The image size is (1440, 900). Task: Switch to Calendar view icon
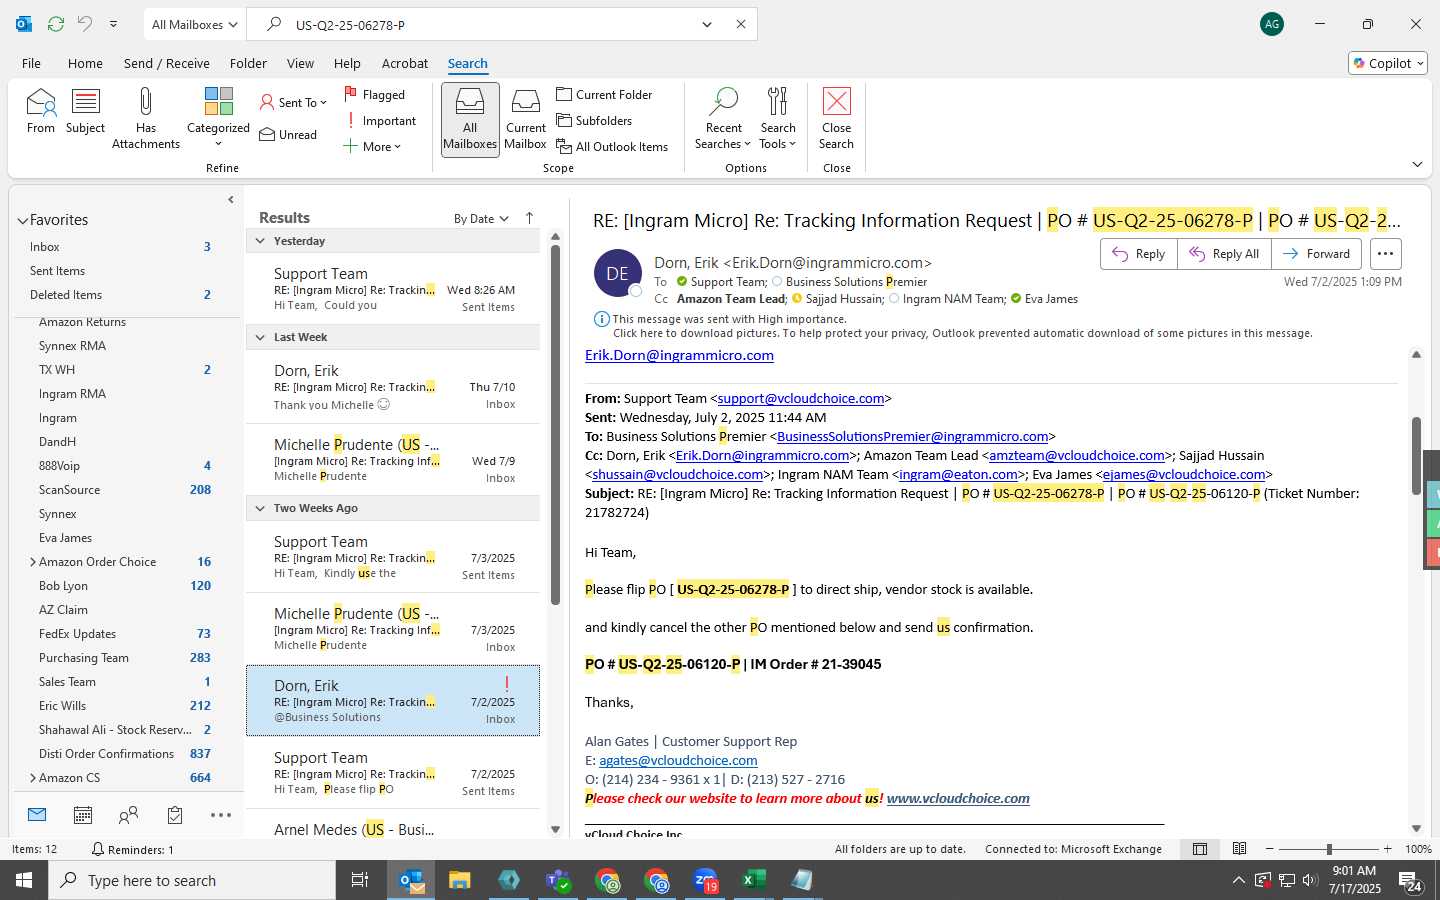[x=83, y=815]
